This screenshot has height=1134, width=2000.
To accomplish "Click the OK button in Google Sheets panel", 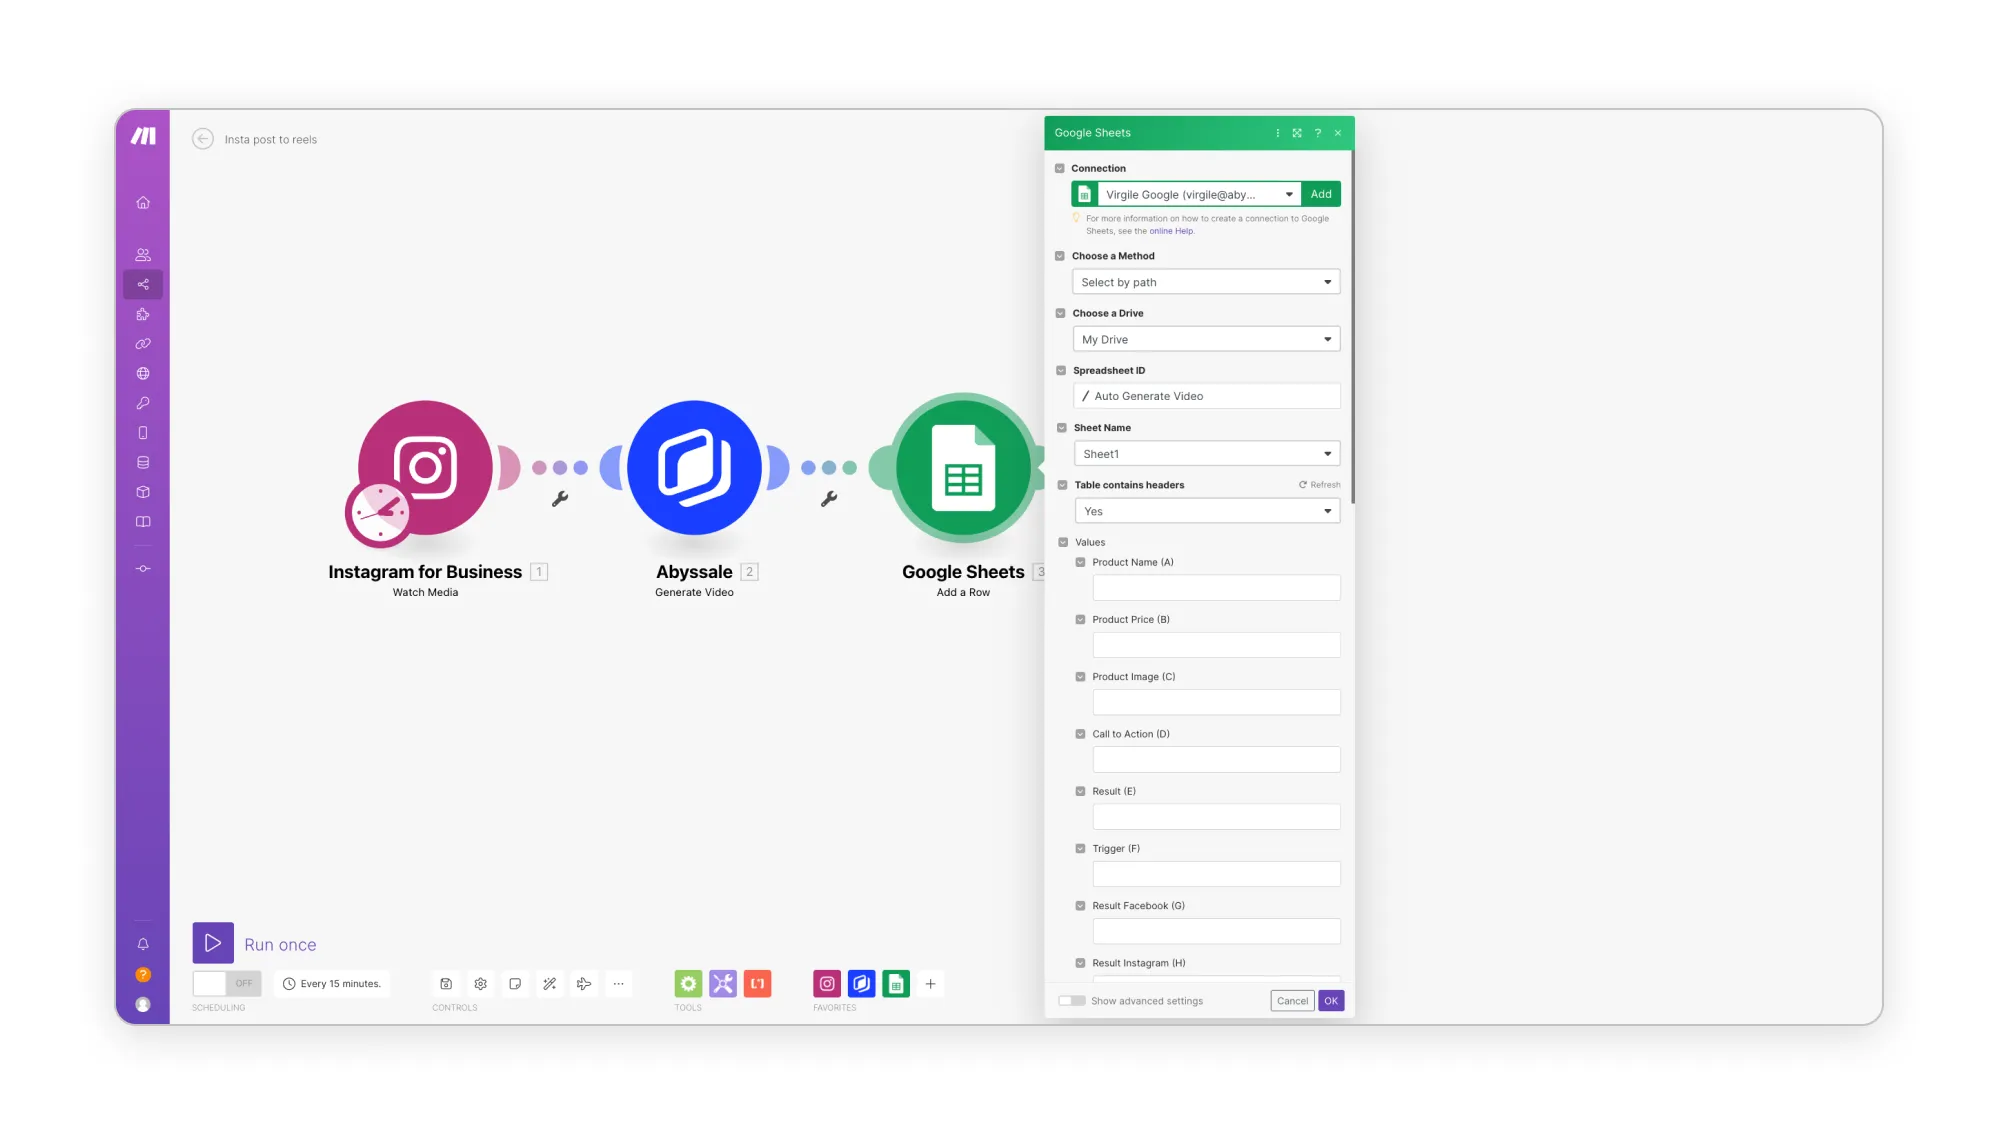I will pos(1331,1001).
